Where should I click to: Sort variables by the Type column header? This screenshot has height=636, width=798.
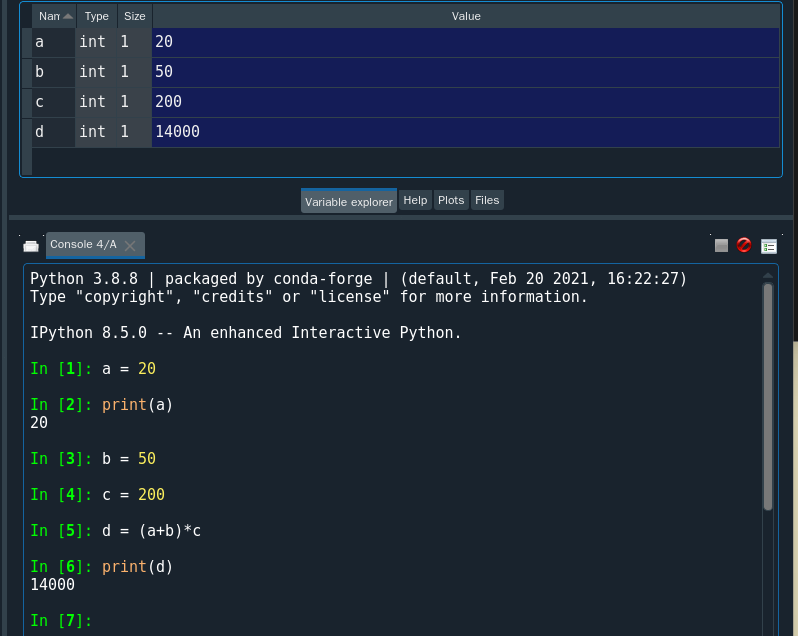point(97,16)
